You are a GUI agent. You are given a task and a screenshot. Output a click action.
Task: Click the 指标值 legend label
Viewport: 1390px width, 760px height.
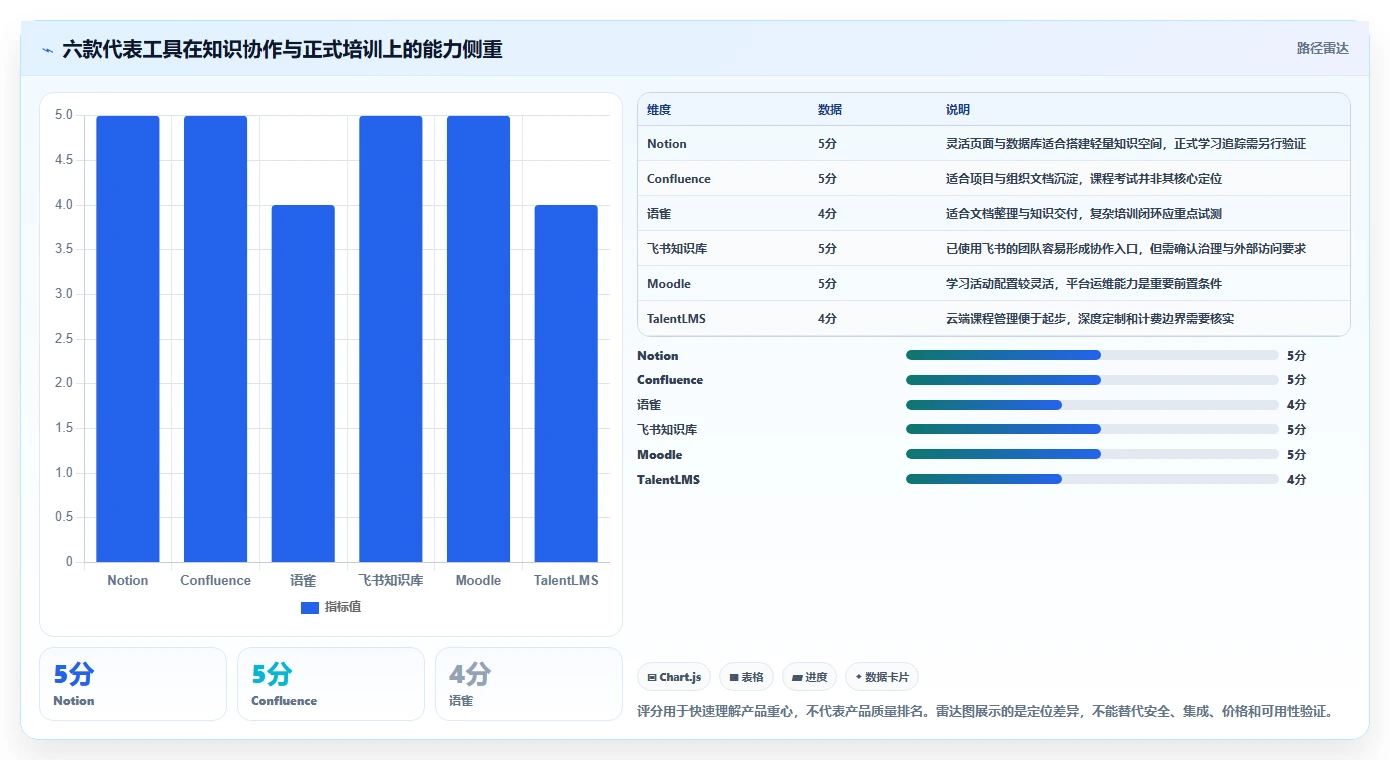click(343, 607)
